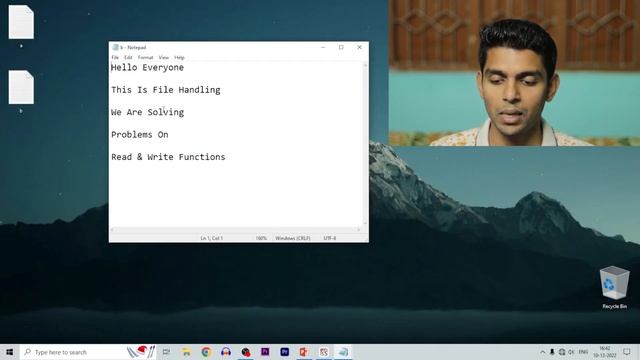Open the Edit menu in Notepad

click(128, 58)
